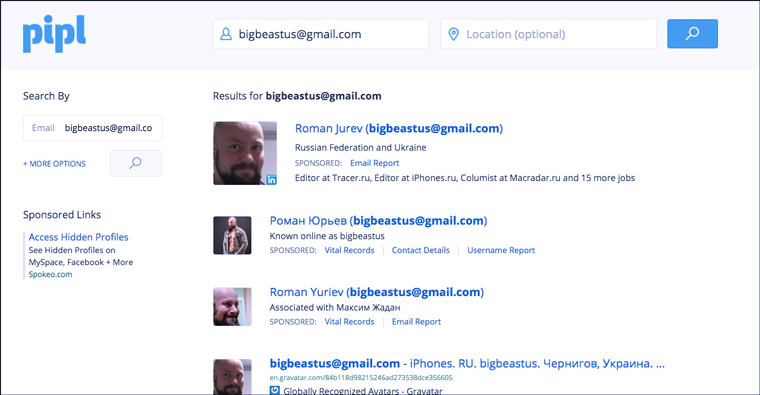Click LinkedIn badge on Roman Jurev's photo

point(271,180)
